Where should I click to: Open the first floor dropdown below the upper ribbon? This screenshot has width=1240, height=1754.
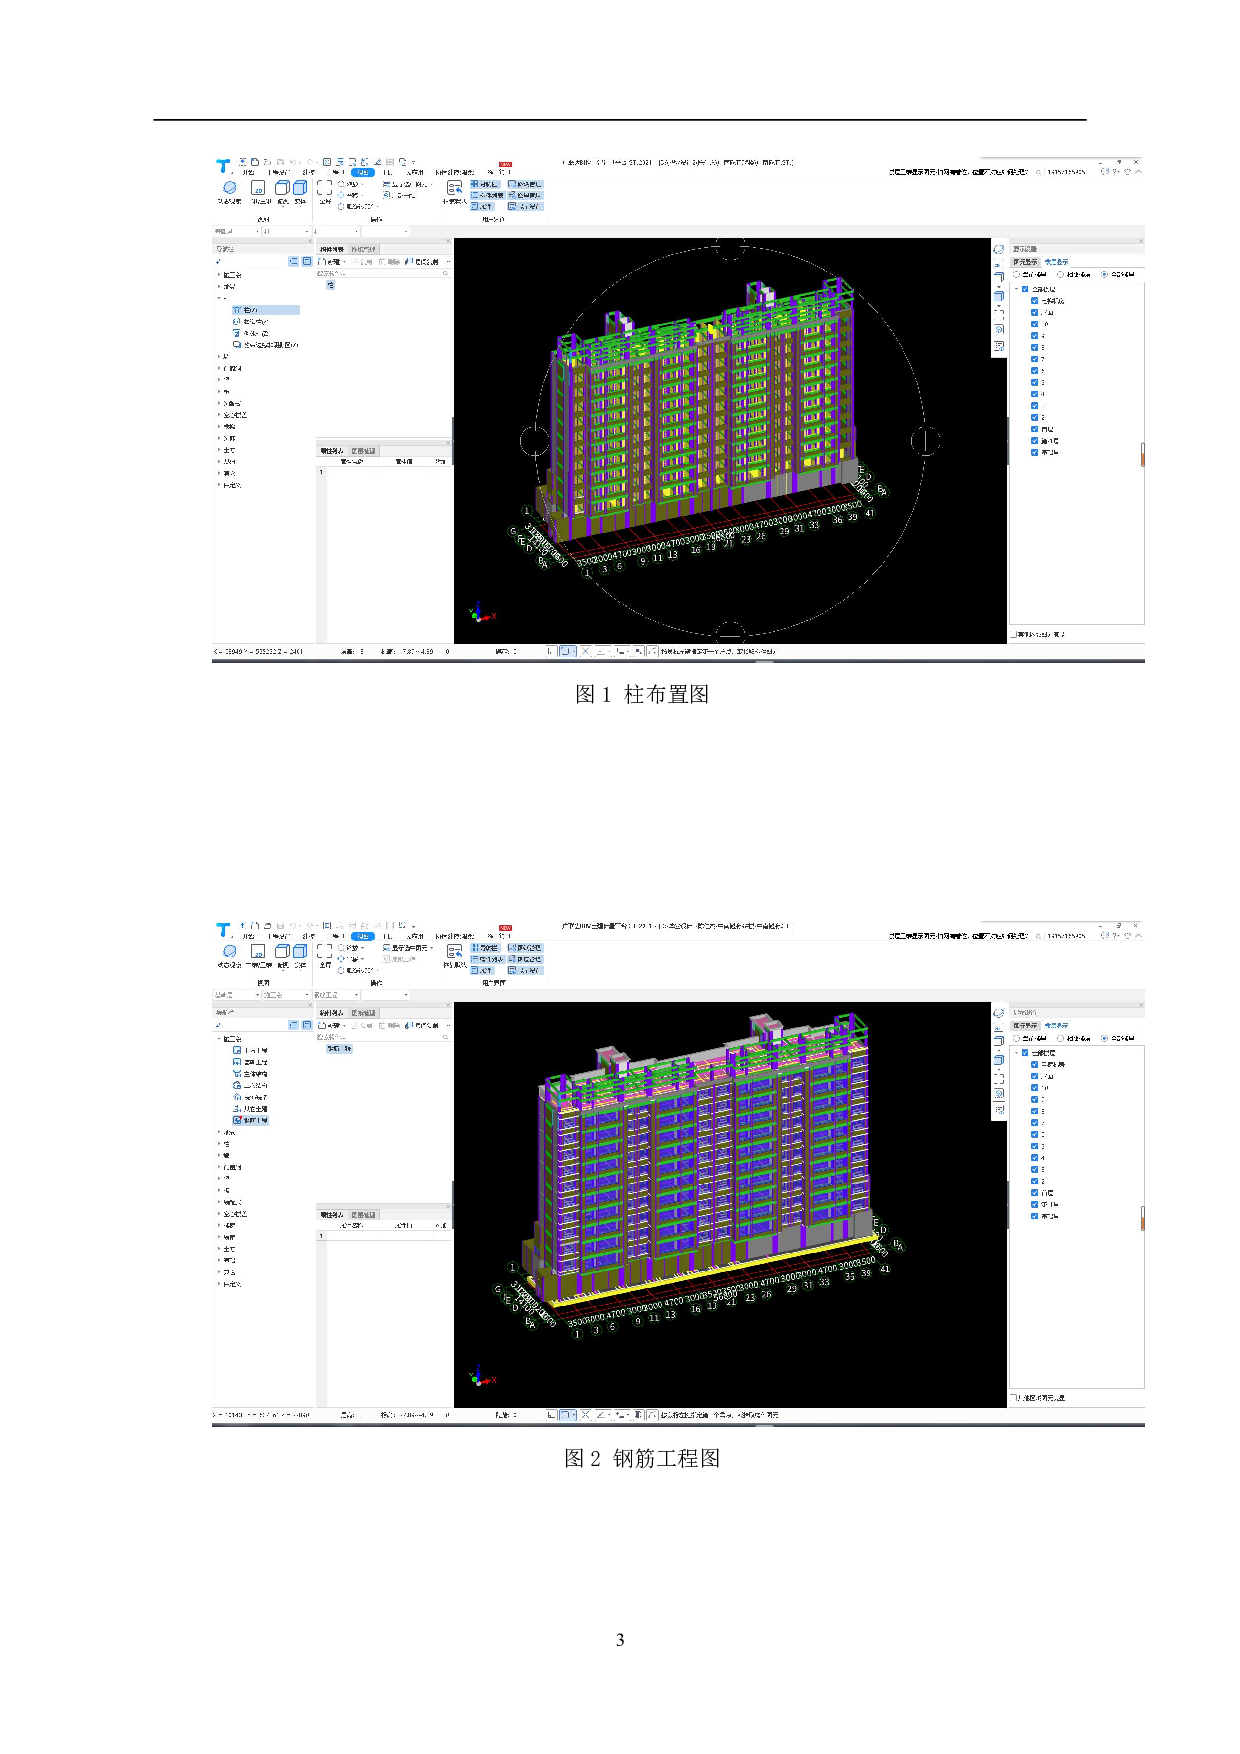tap(236, 232)
